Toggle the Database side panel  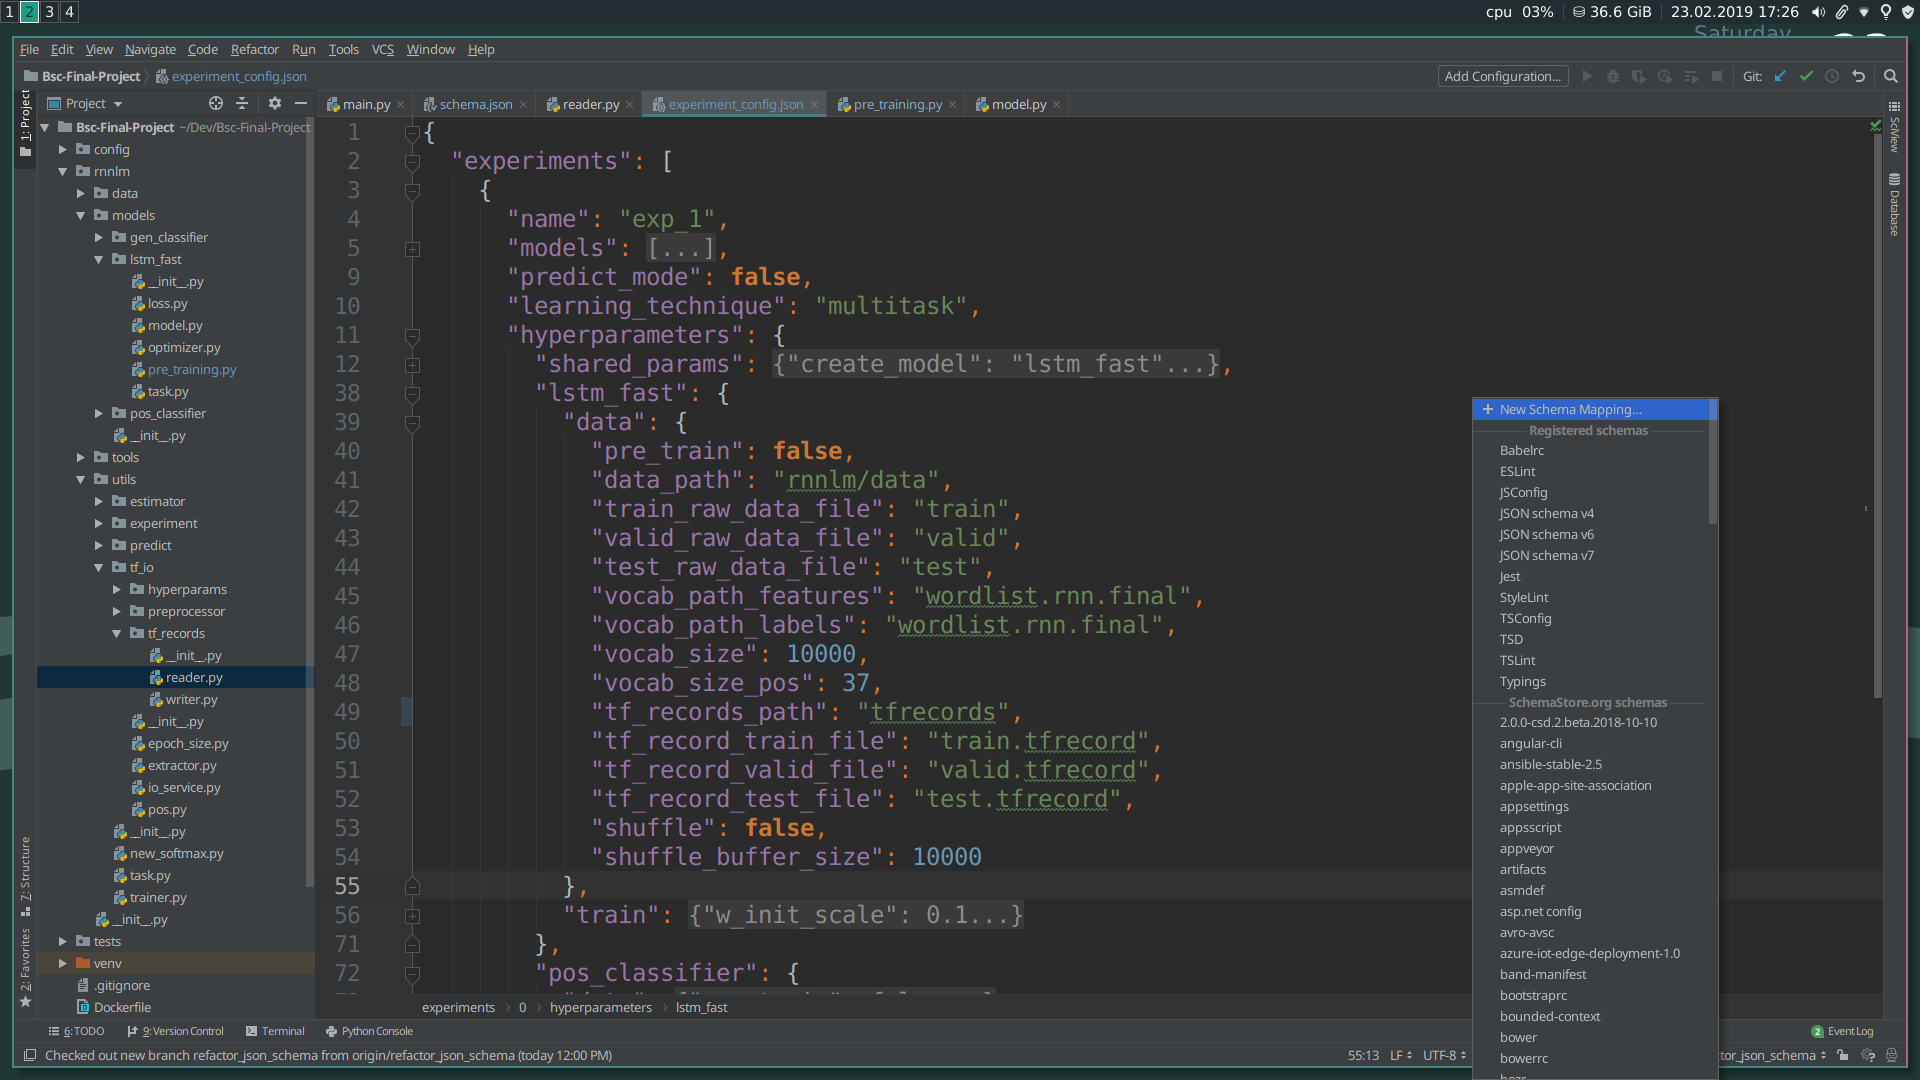1894,205
